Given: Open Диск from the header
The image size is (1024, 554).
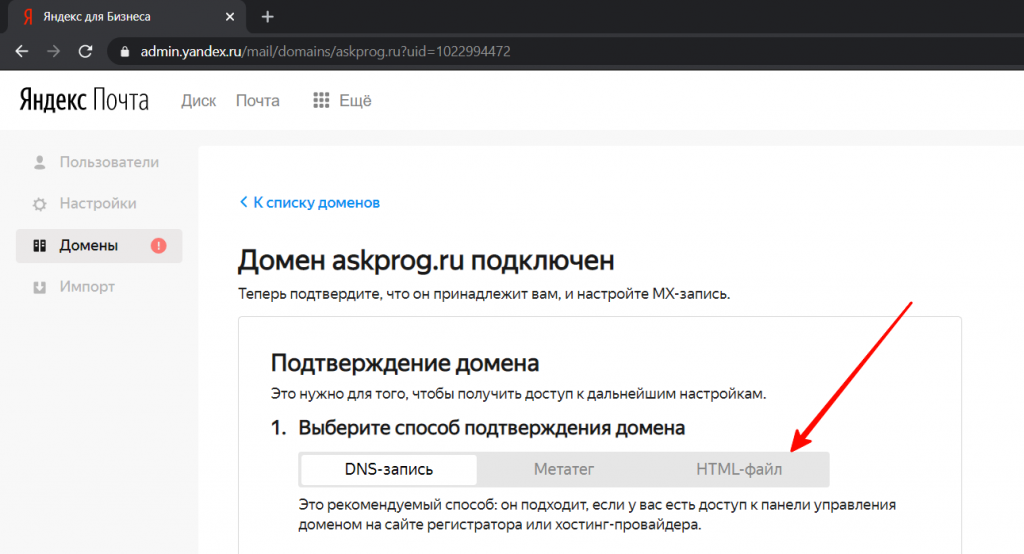Looking at the screenshot, I should 199,101.
